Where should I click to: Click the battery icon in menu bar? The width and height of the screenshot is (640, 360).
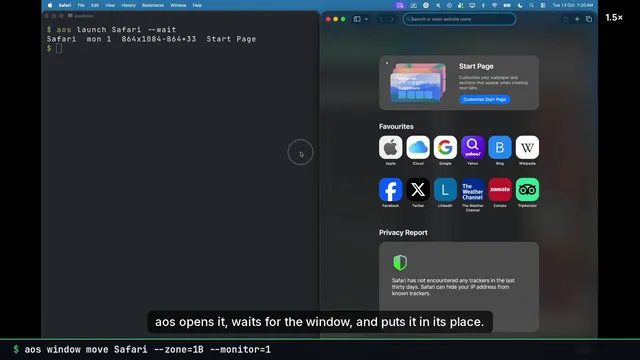pos(507,5)
